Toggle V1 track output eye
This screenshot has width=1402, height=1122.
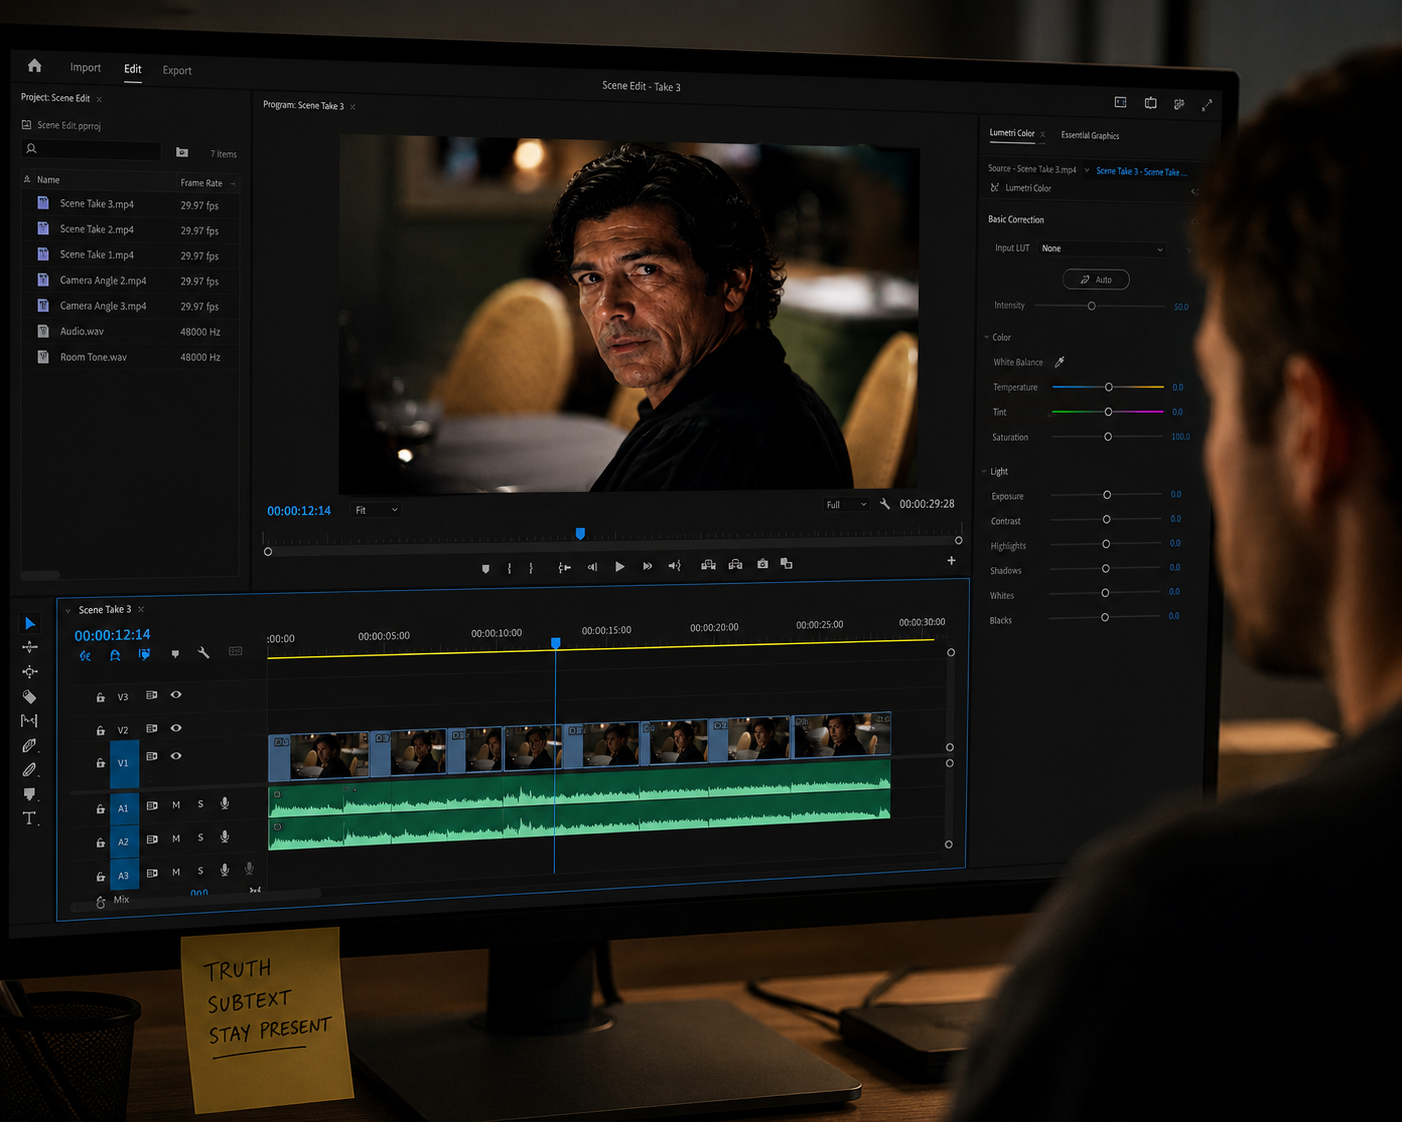coord(176,756)
